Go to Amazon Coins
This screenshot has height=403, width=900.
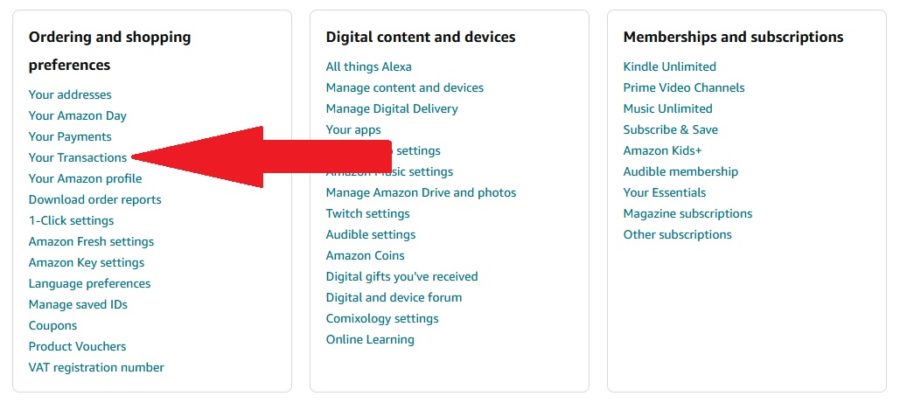click(x=365, y=255)
